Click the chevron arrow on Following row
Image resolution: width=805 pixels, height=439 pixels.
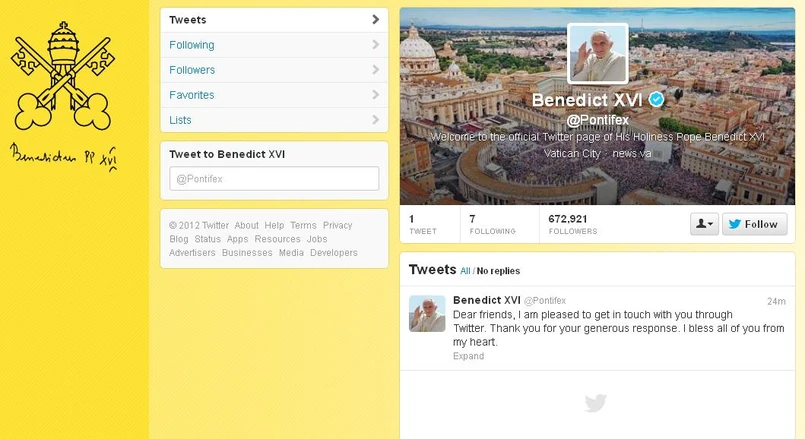coord(376,45)
